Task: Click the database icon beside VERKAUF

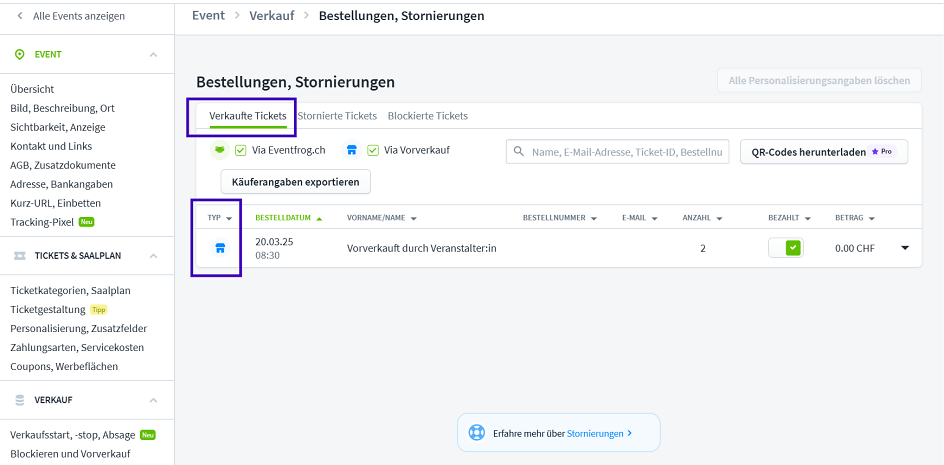Action: click(x=20, y=400)
